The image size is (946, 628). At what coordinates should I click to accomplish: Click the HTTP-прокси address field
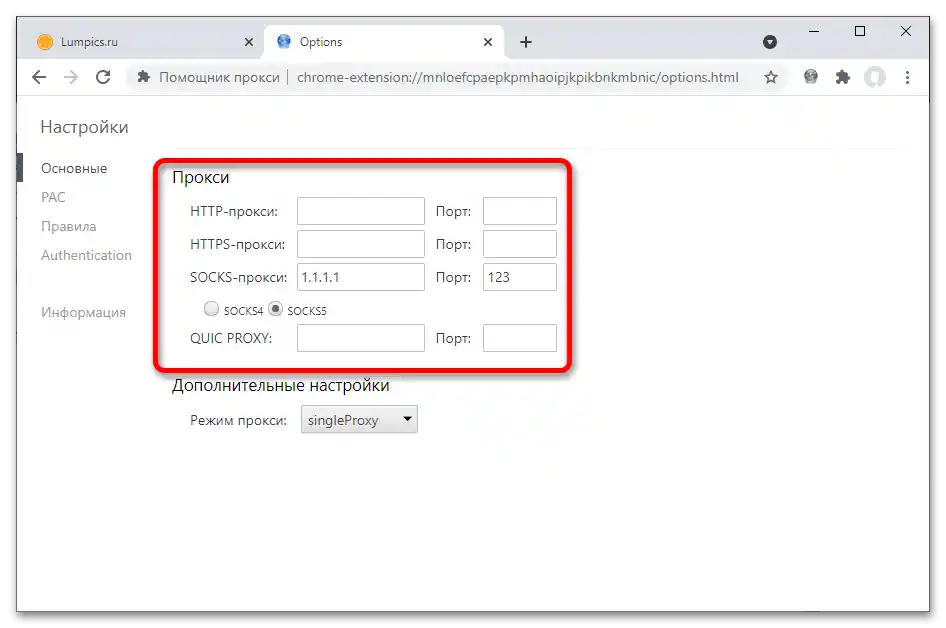click(361, 211)
